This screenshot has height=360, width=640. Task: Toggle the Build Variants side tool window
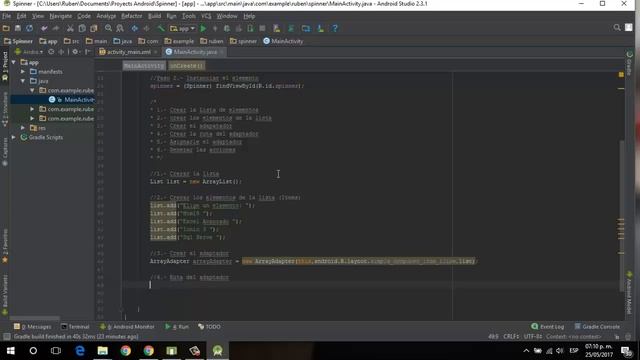pos(5,295)
